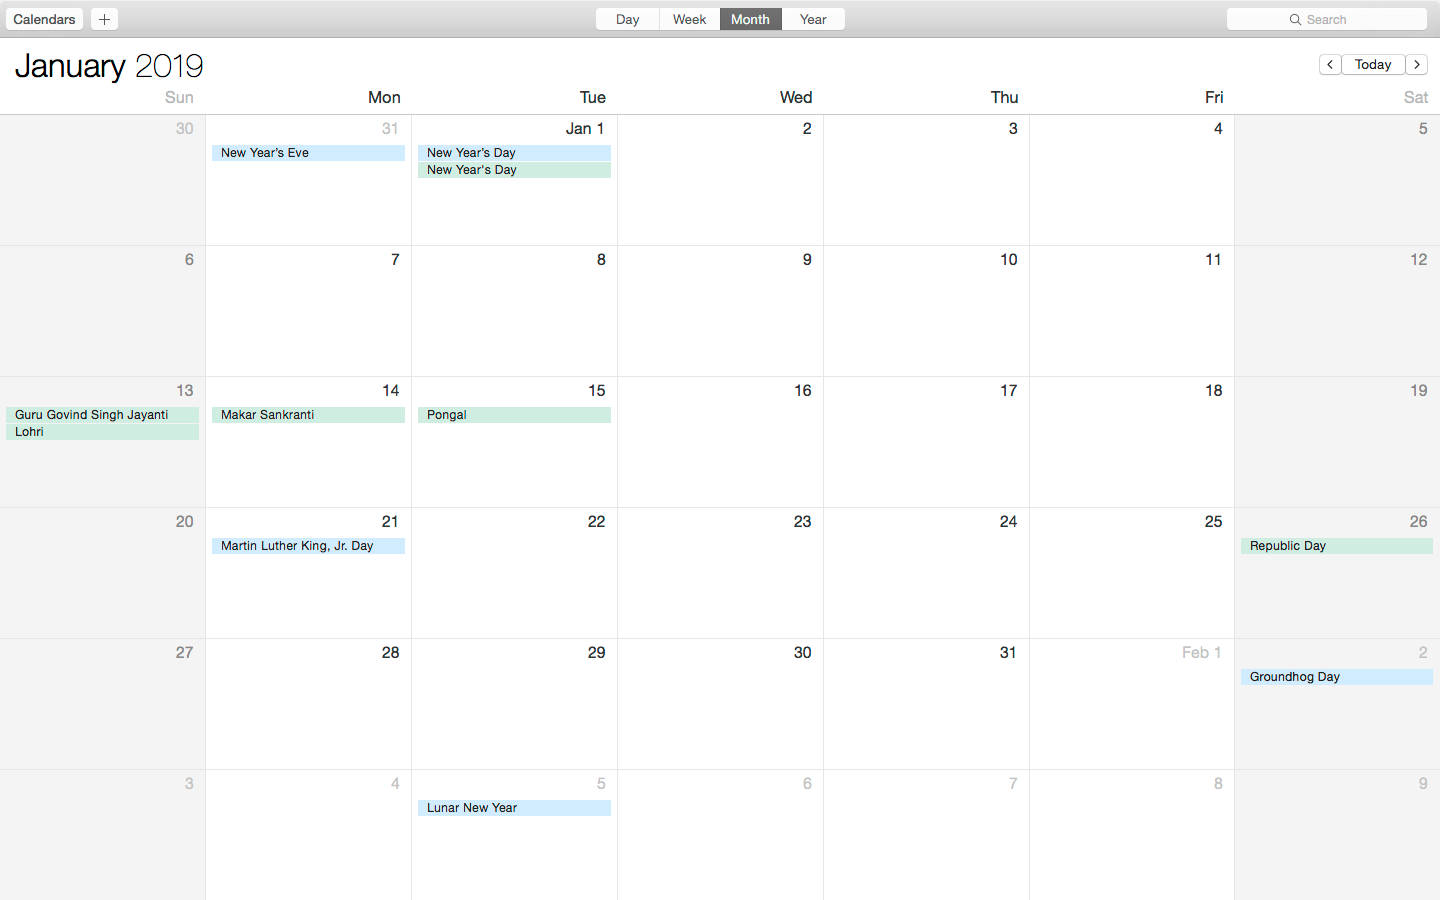Select the Month view tab

tap(750, 19)
